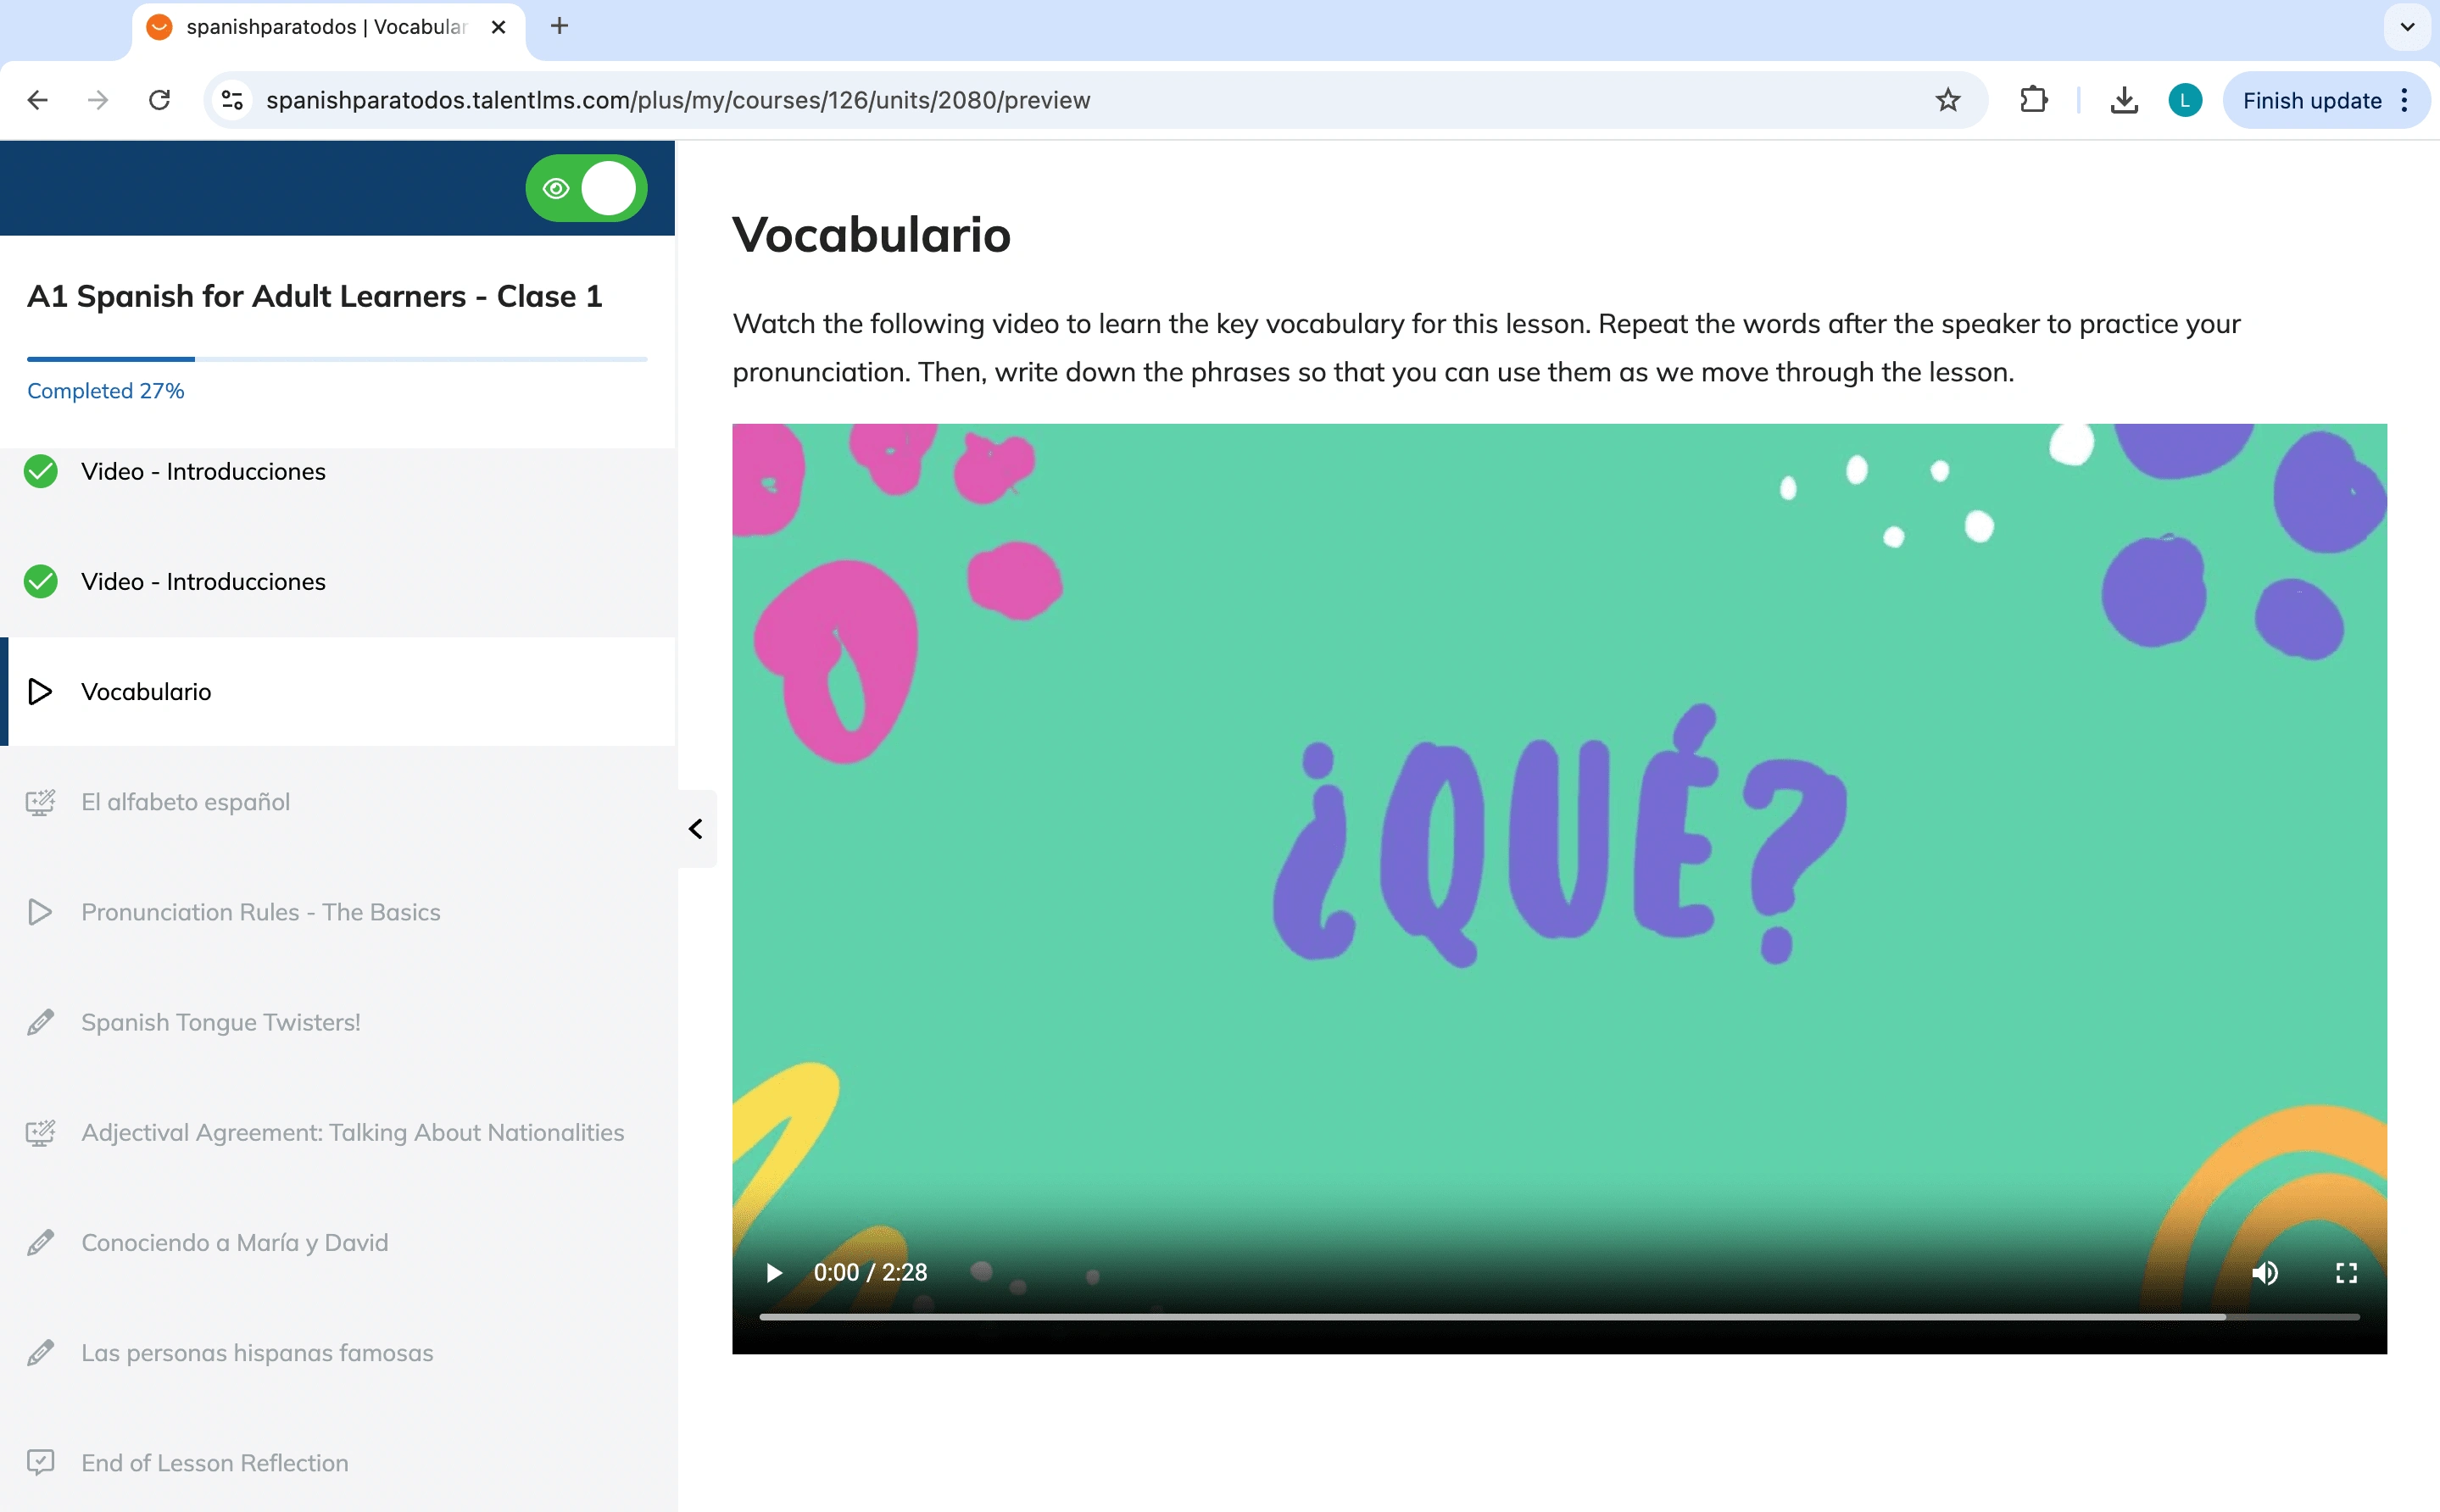Reload the current page
The height and width of the screenshot is (1512, 2440).
[x=159, y=100]
